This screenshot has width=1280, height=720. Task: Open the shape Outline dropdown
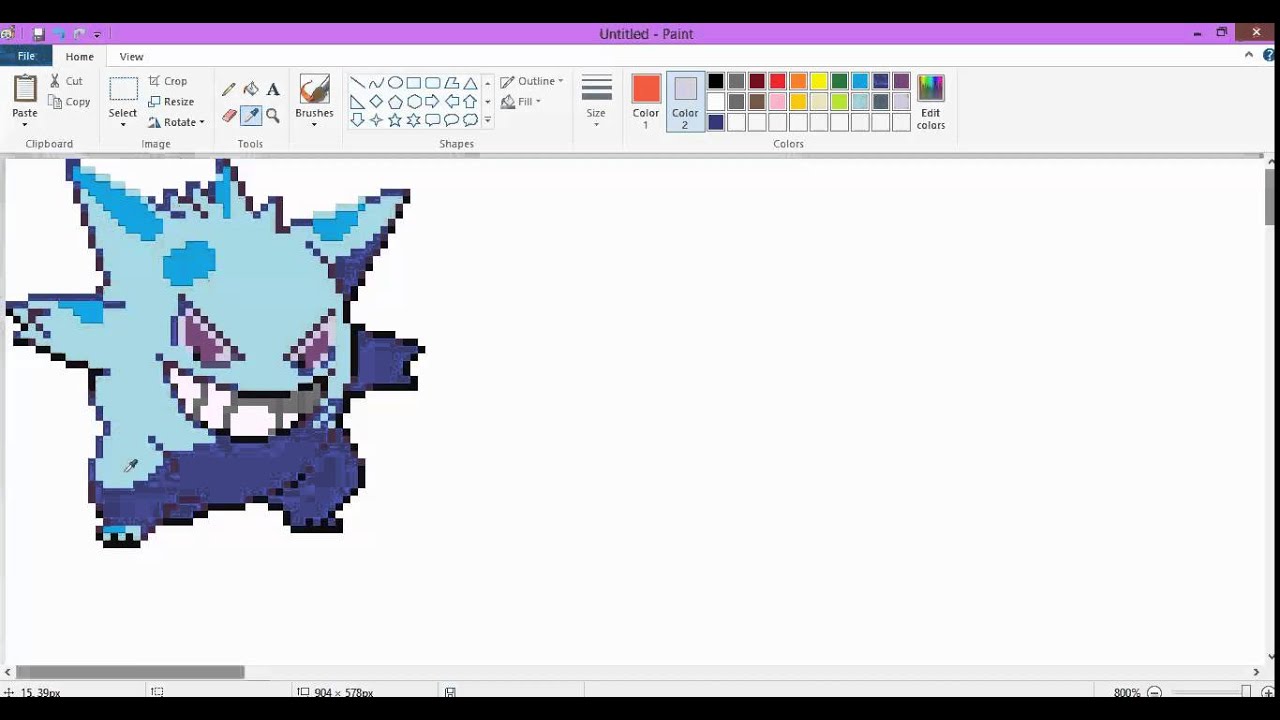(x=532, y=81)
